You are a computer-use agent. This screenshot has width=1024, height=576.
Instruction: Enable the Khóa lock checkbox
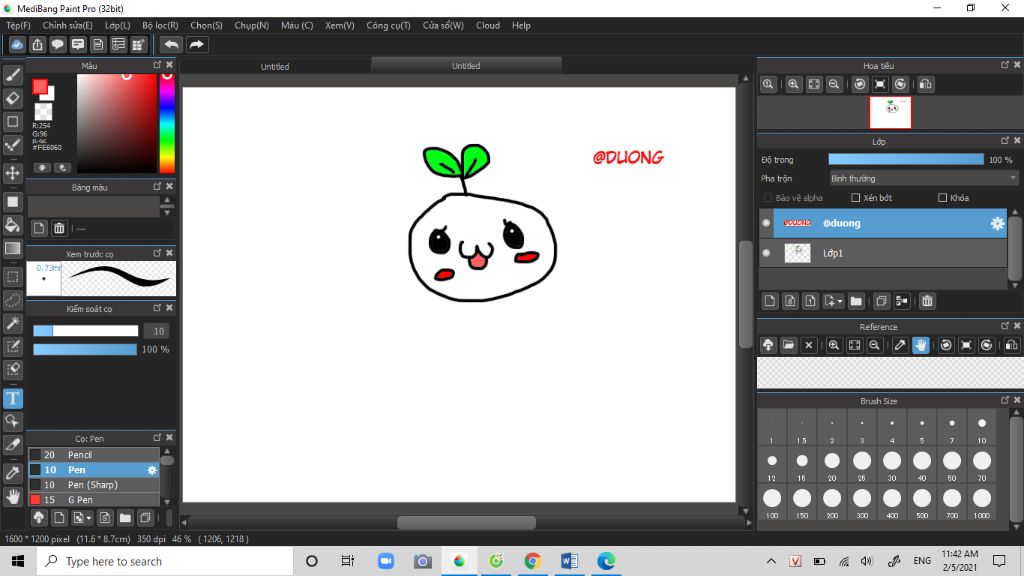click(x=942, y=197)
